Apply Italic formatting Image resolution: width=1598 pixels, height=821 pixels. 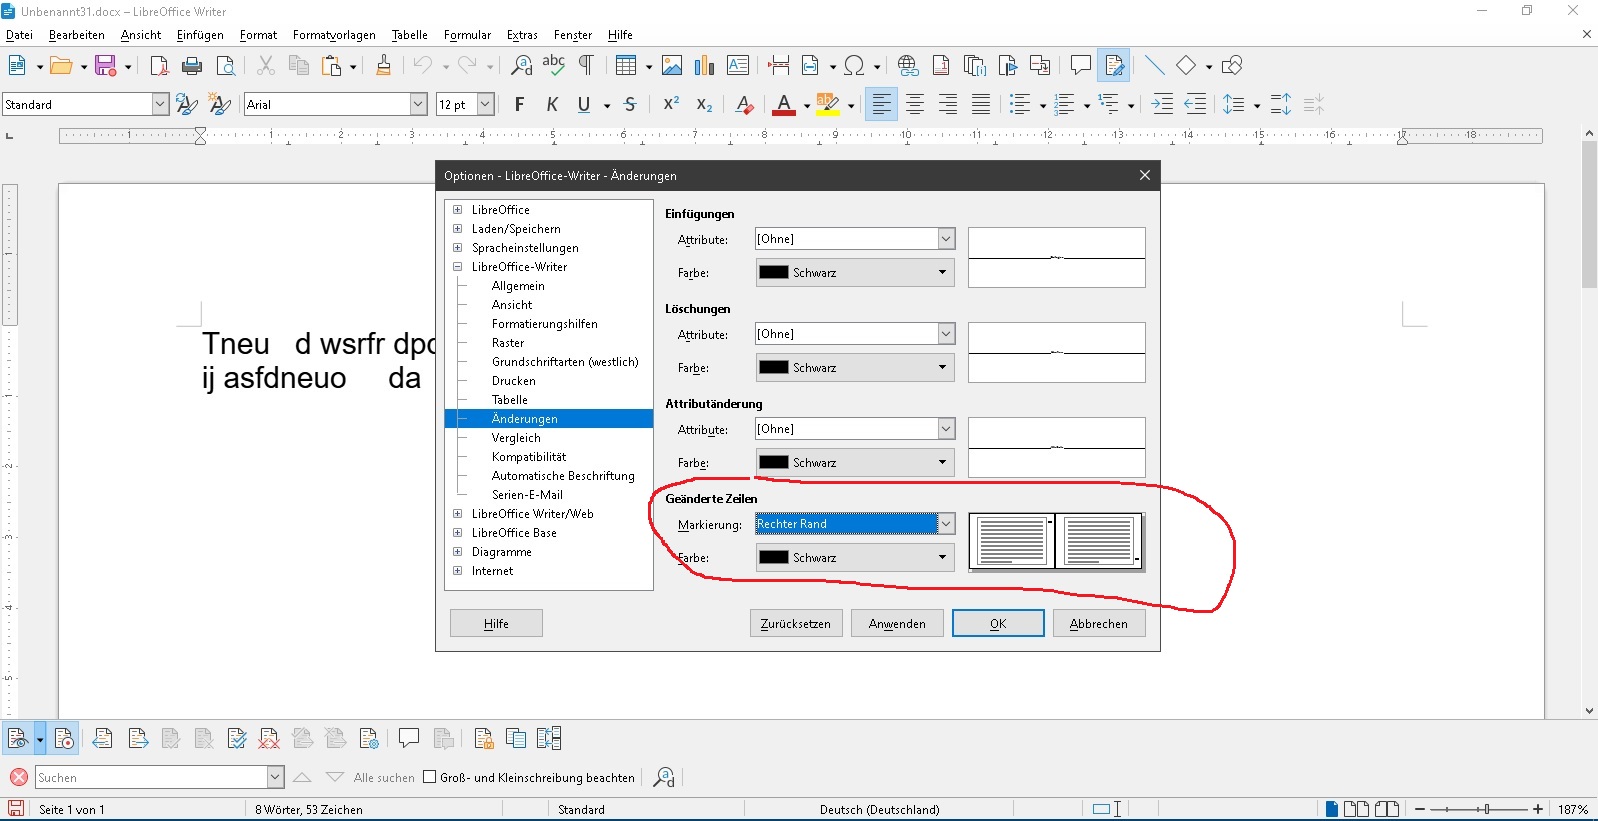pos(552,104)
